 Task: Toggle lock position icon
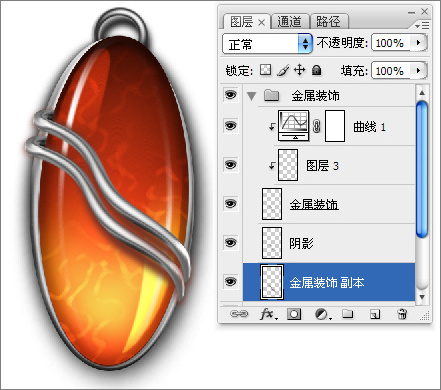pos(300,70)
